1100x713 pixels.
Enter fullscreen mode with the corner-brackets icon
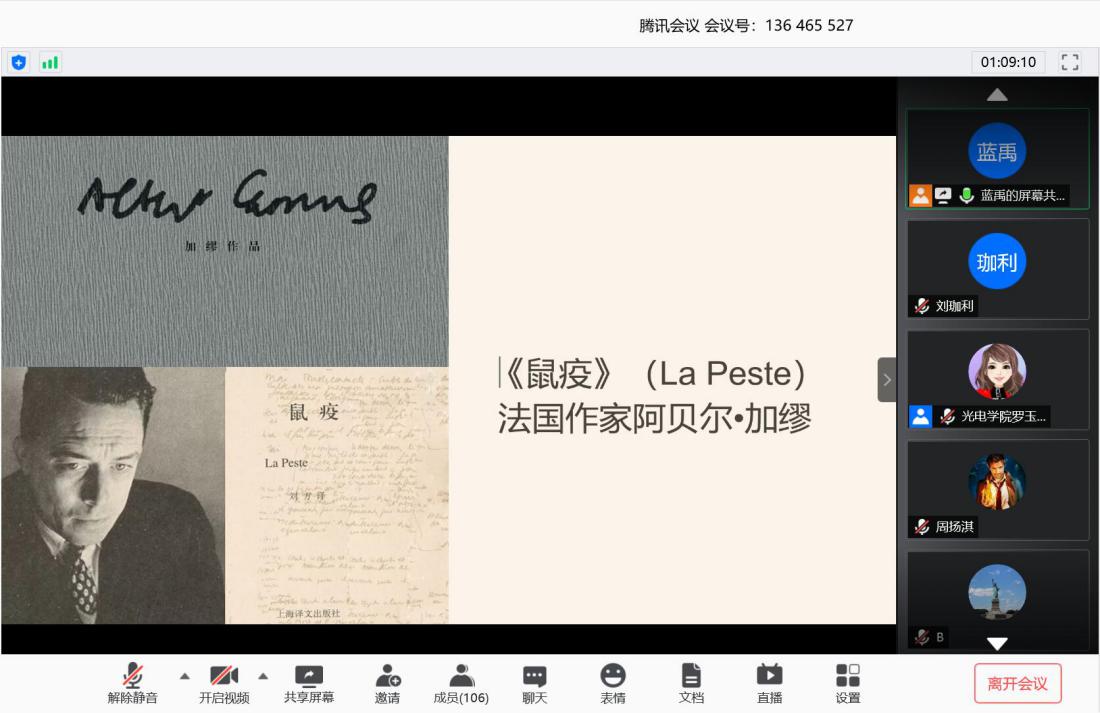[x=1070, y=62]
